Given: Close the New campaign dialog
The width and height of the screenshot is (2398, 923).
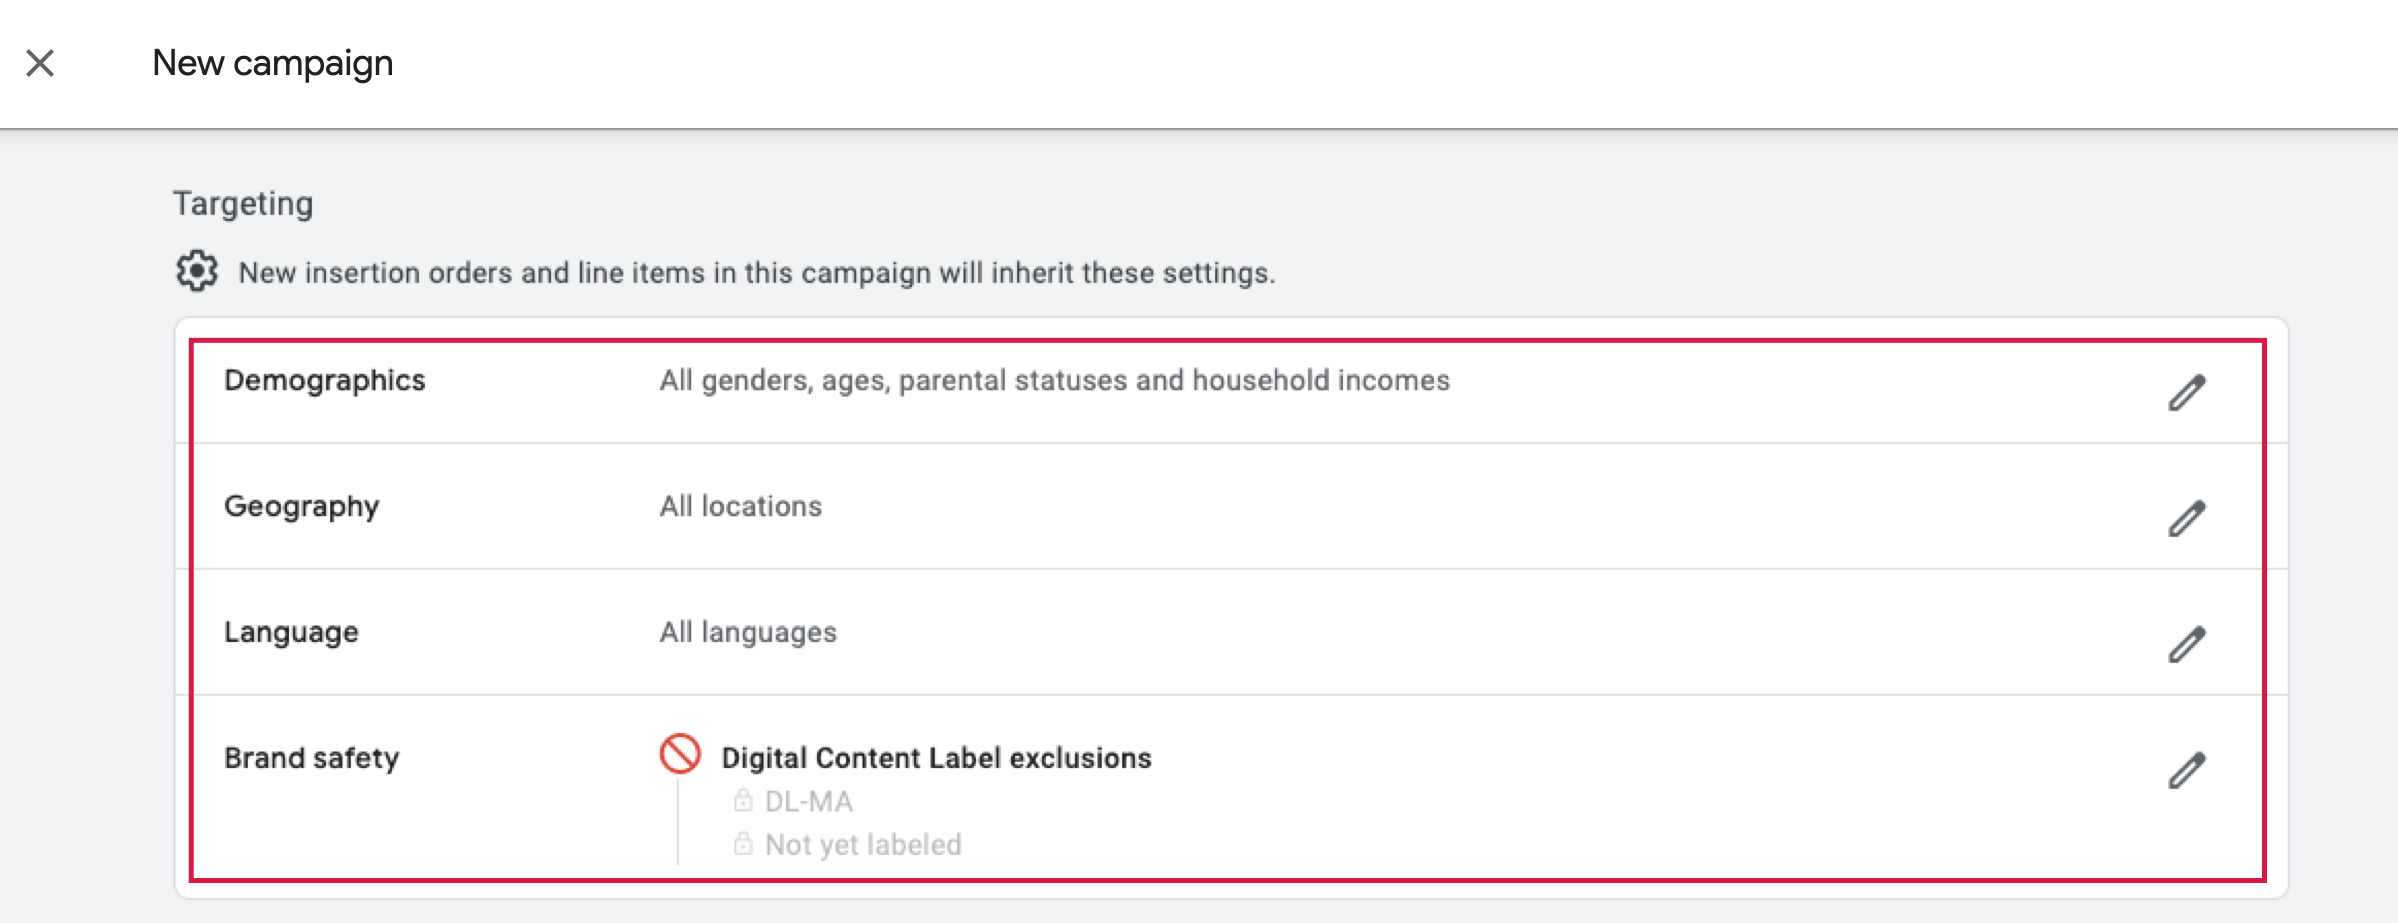Looking at the screenshot, I should (40, 63).
